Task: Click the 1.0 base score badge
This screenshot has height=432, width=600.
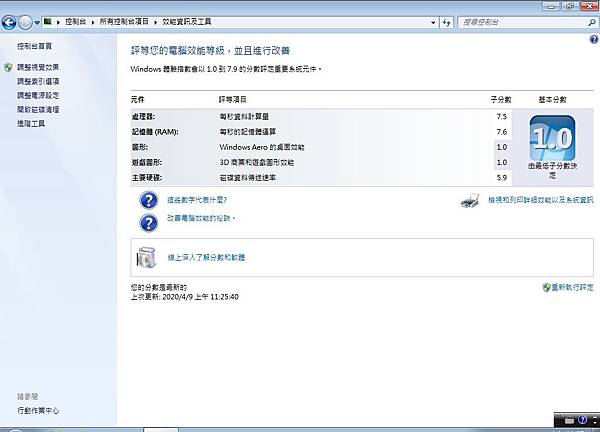Action: coord(552,138)
